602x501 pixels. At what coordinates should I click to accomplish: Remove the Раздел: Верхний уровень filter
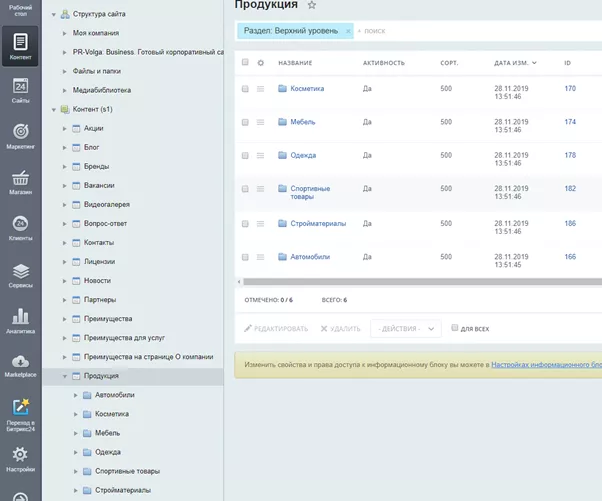point(348,31)
